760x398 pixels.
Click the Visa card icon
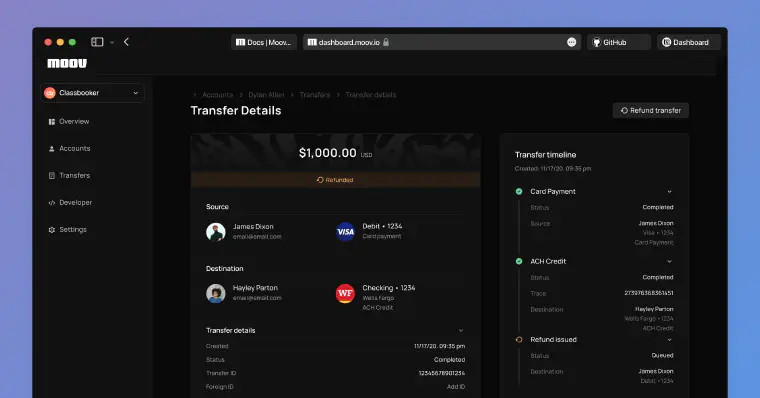[345, 232]
